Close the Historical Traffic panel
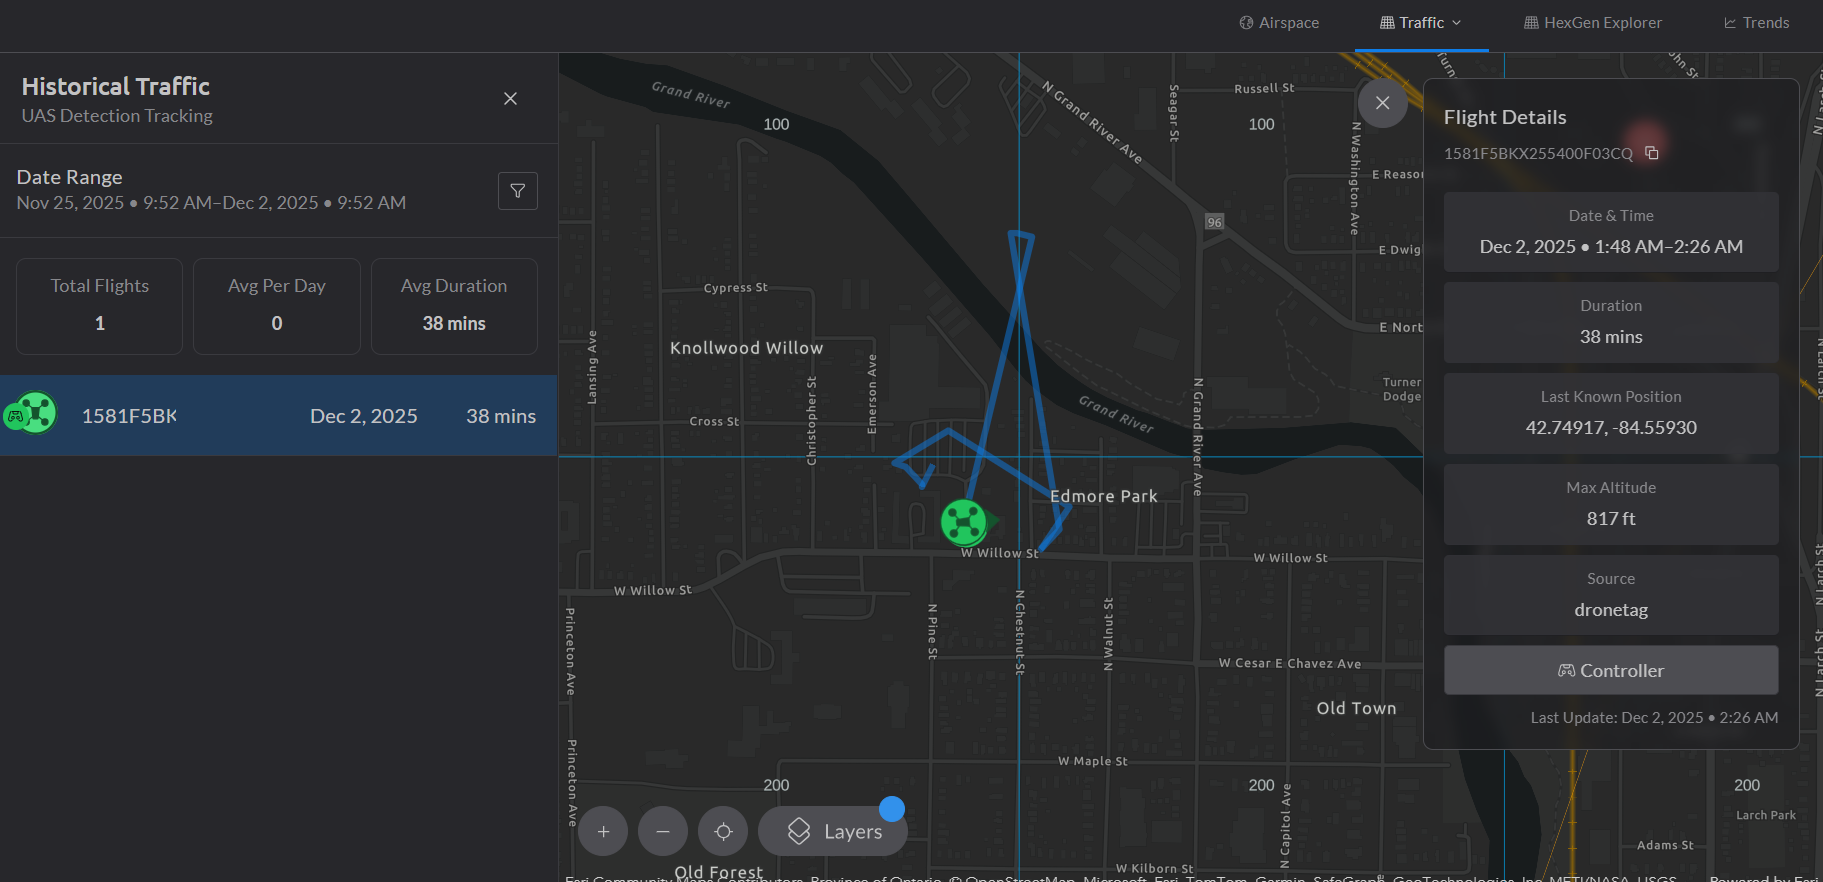Image resolution: width=1823 pixels, height=882 pixels. click(x=510, y=99)
